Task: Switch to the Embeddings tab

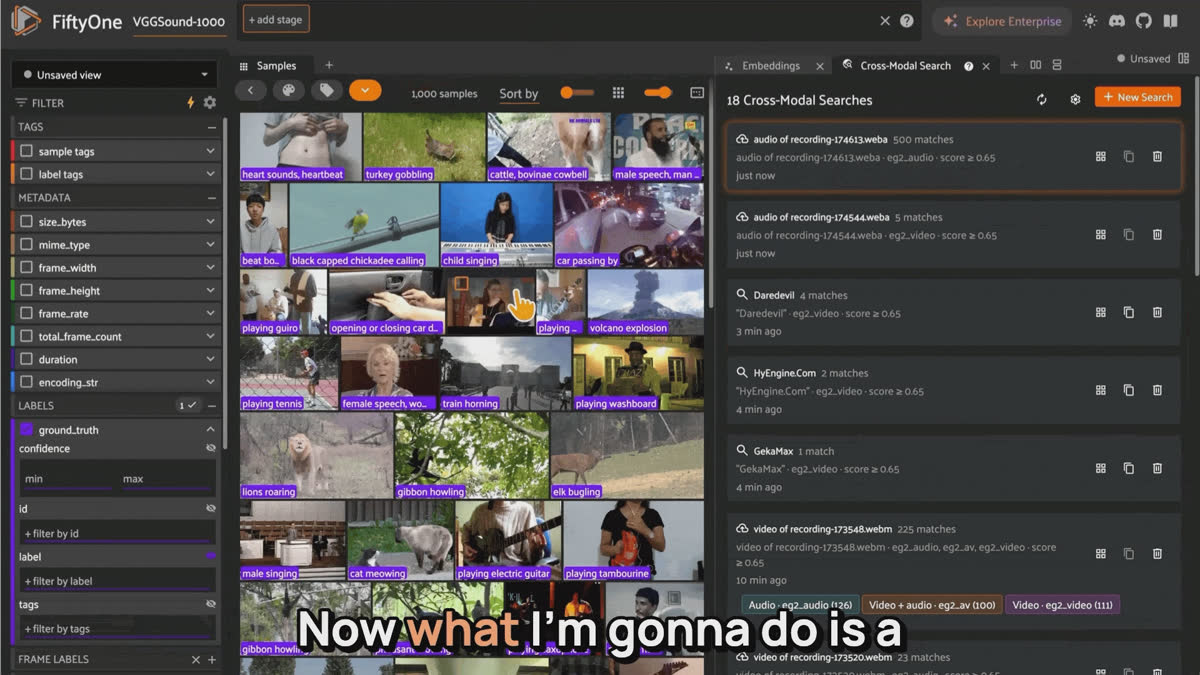Action: 770,66
